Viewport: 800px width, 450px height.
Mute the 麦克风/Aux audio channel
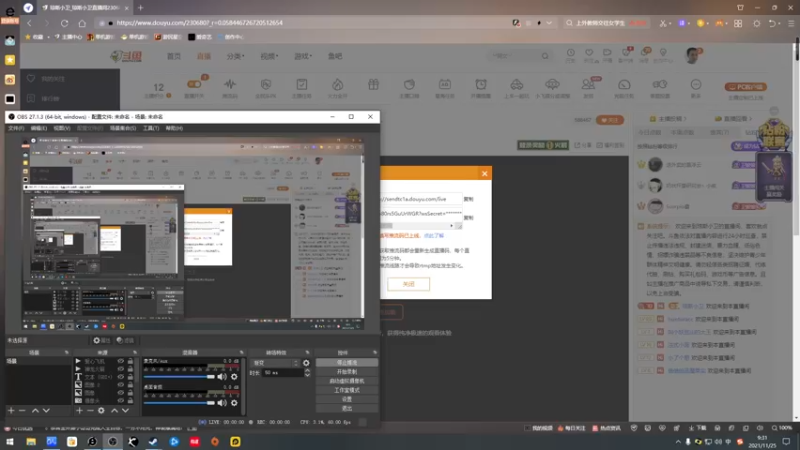click(222, 377)
